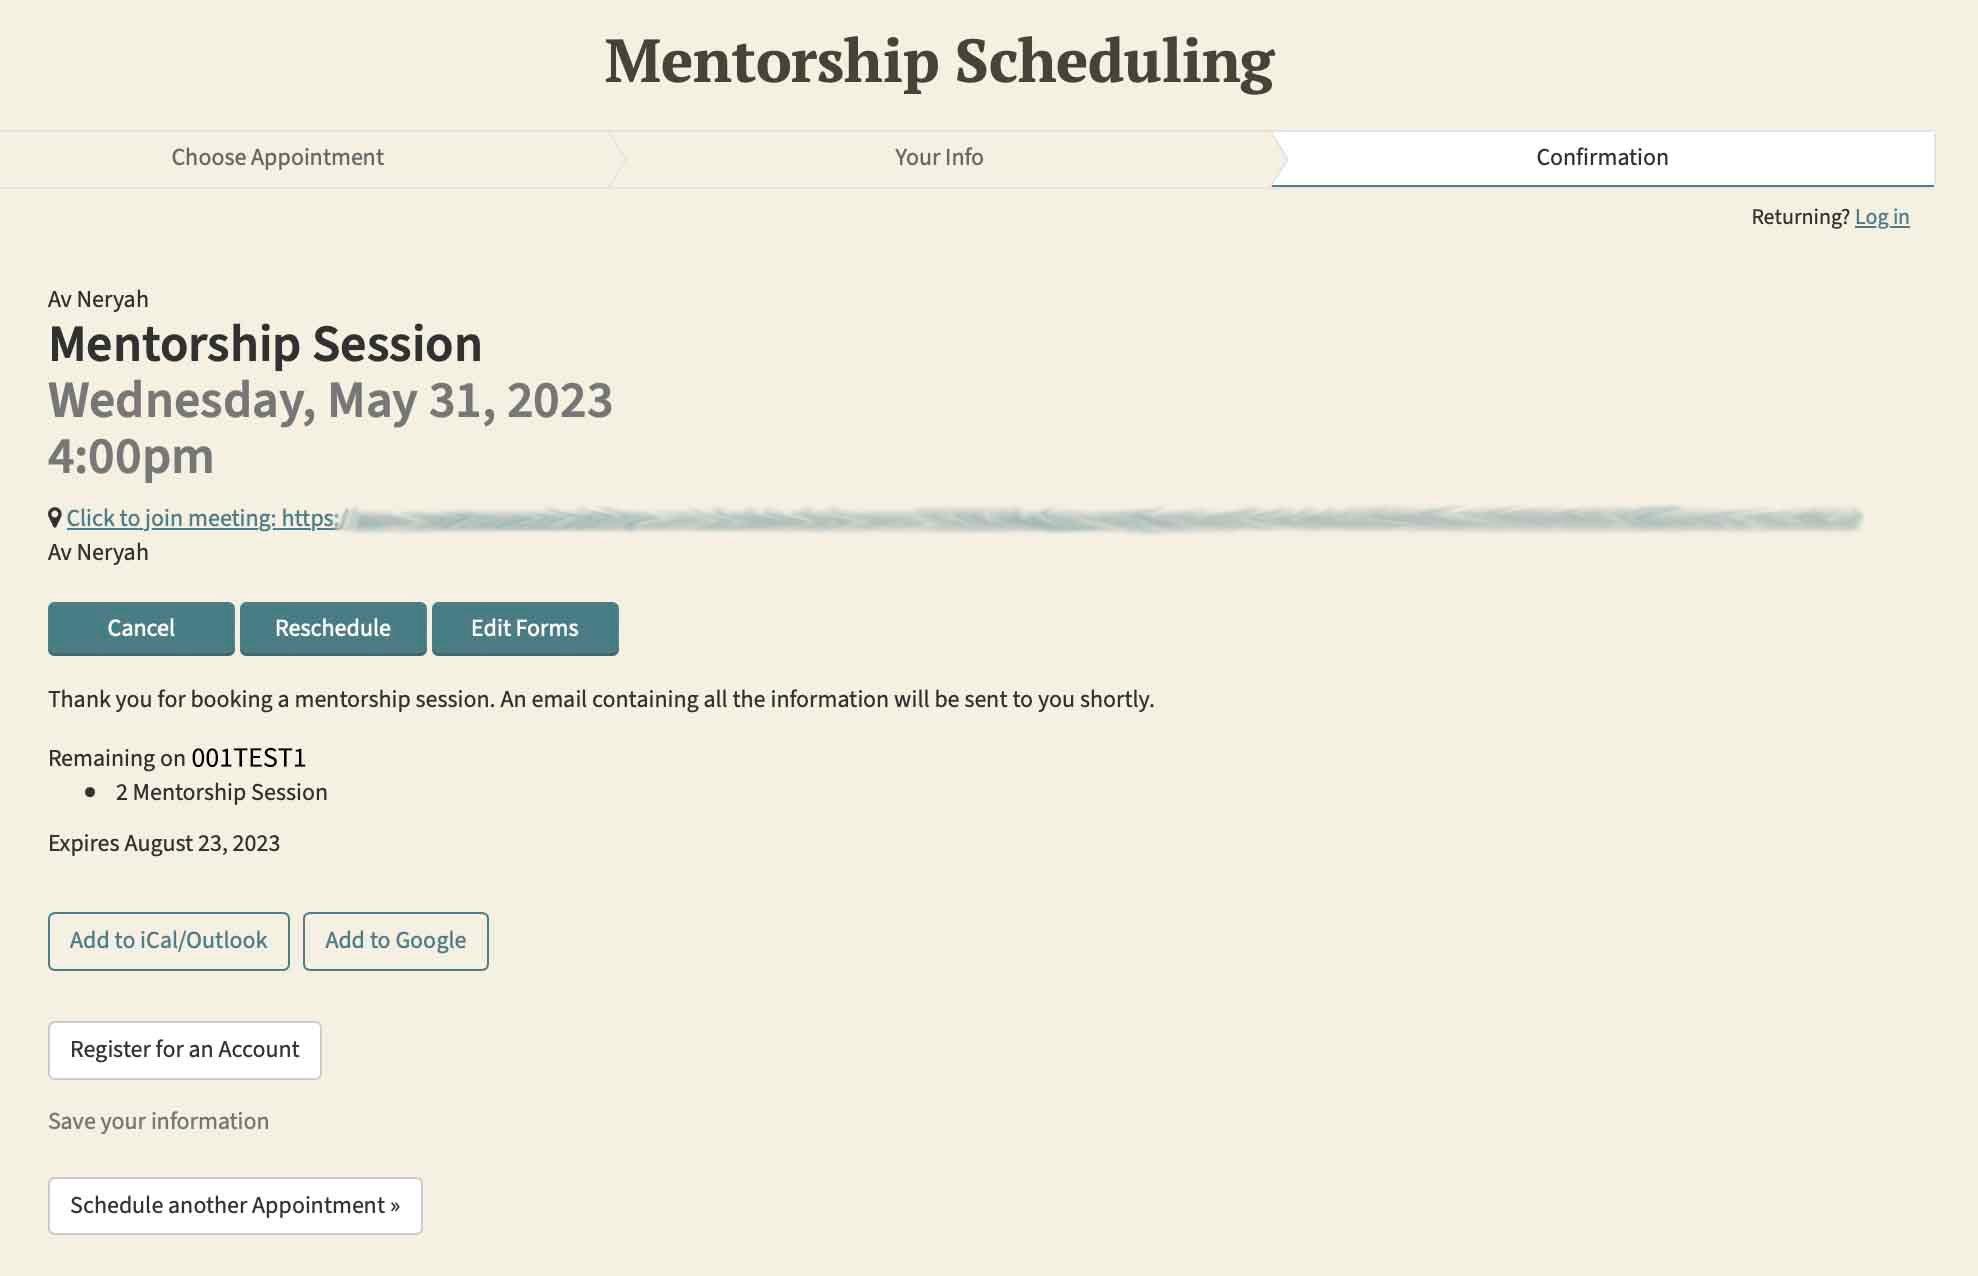Click the Log in link
The width and height of the screenshot is (1978, 1276).
pos(1882,216)
